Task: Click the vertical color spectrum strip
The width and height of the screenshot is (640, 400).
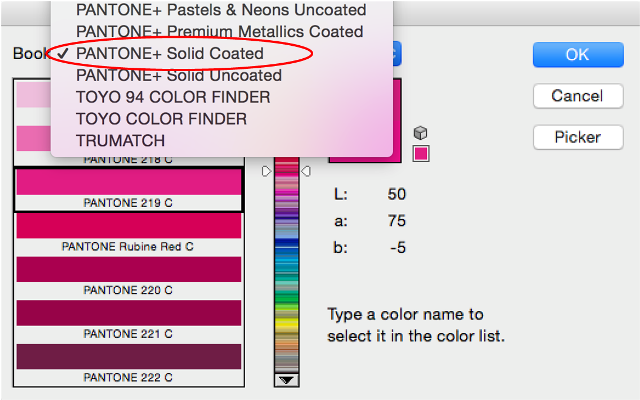Action: pyautogui.click(x=287, y=265)
